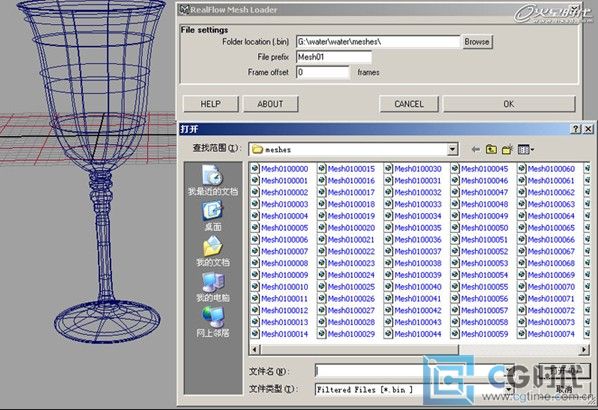598x410 pixels.
Task: Click the file list left scroll arrow
Action: click(x=254, y=349)
